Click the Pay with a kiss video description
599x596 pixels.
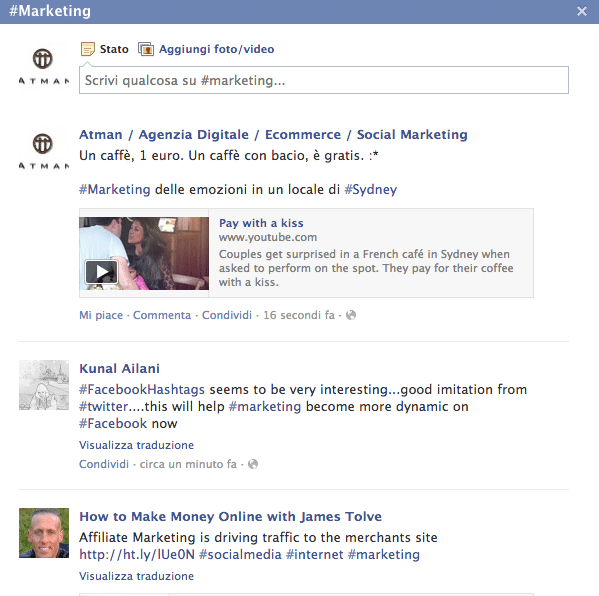[366, 268]
